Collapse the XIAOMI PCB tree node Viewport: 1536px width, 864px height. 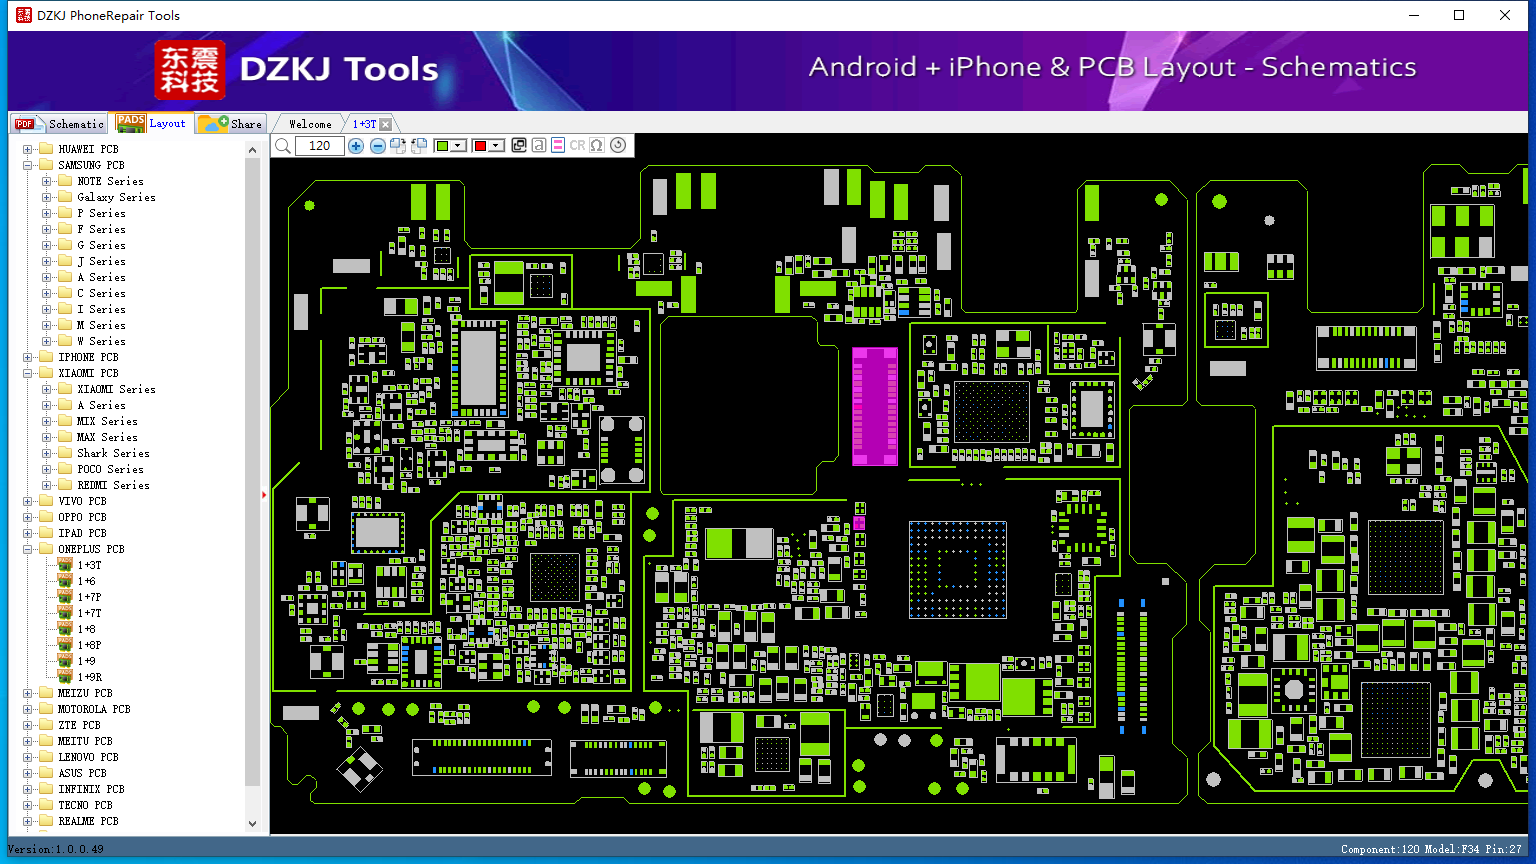(x=28, y=373)
